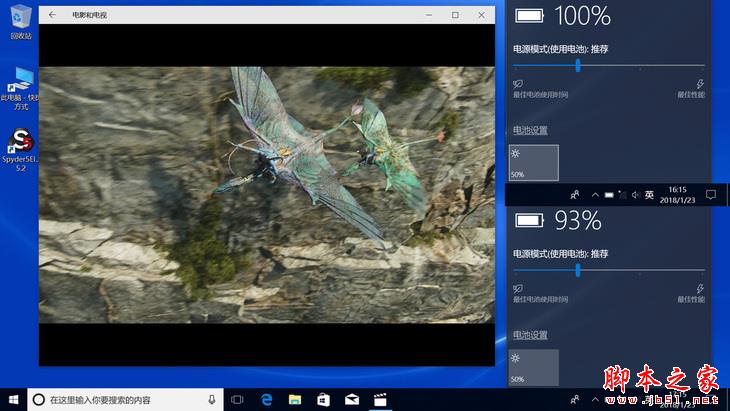This screenshot has width=730, height=411.
Task: Open the Action Center notification icon
Action: click(710, 195)
